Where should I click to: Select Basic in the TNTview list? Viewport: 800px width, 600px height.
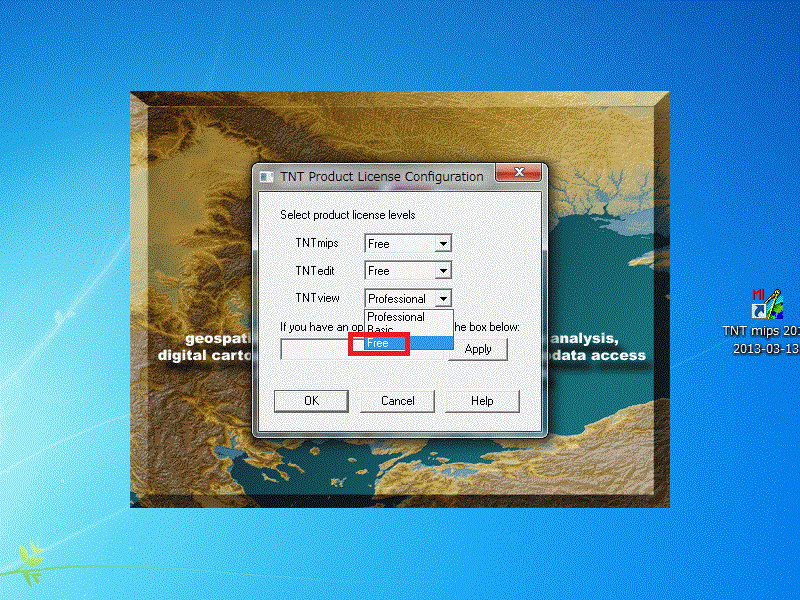[408, 330]
